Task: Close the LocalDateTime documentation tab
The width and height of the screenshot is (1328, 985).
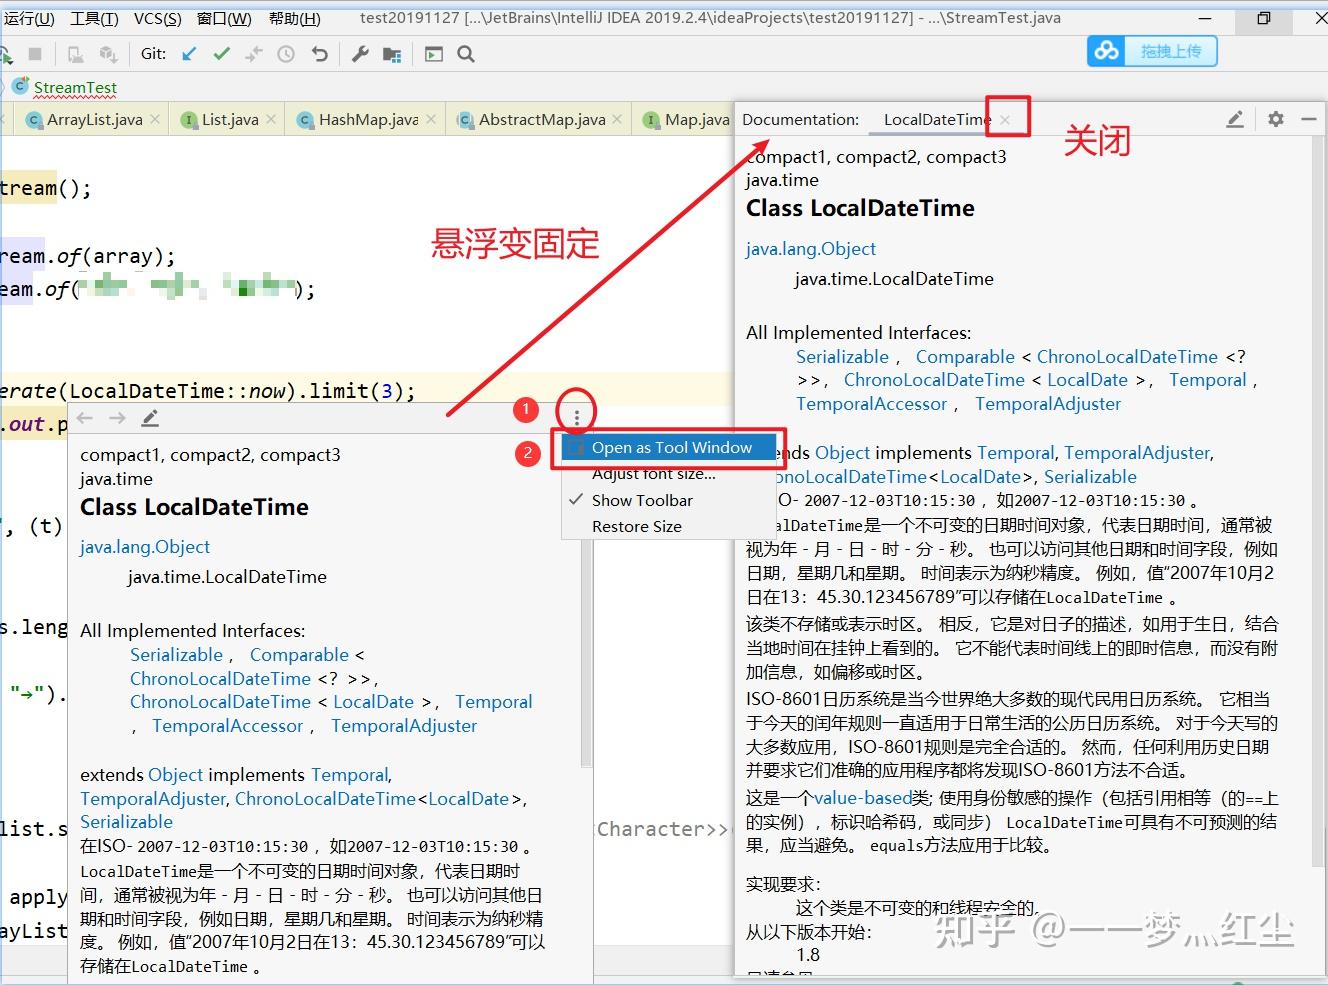Action: coord(1006,120)
